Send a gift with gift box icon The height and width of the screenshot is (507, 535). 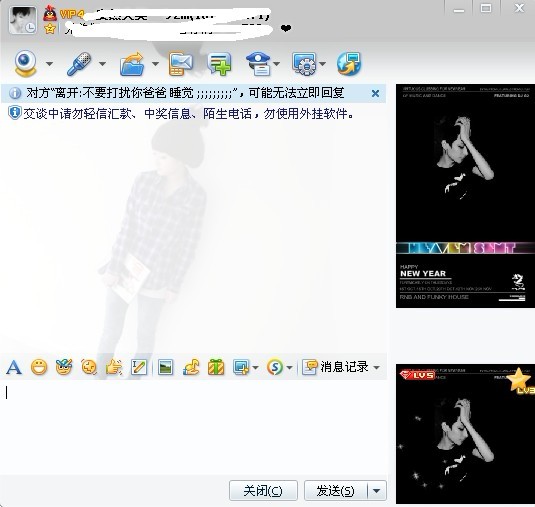pyautogui.click(x=216, y=367)
